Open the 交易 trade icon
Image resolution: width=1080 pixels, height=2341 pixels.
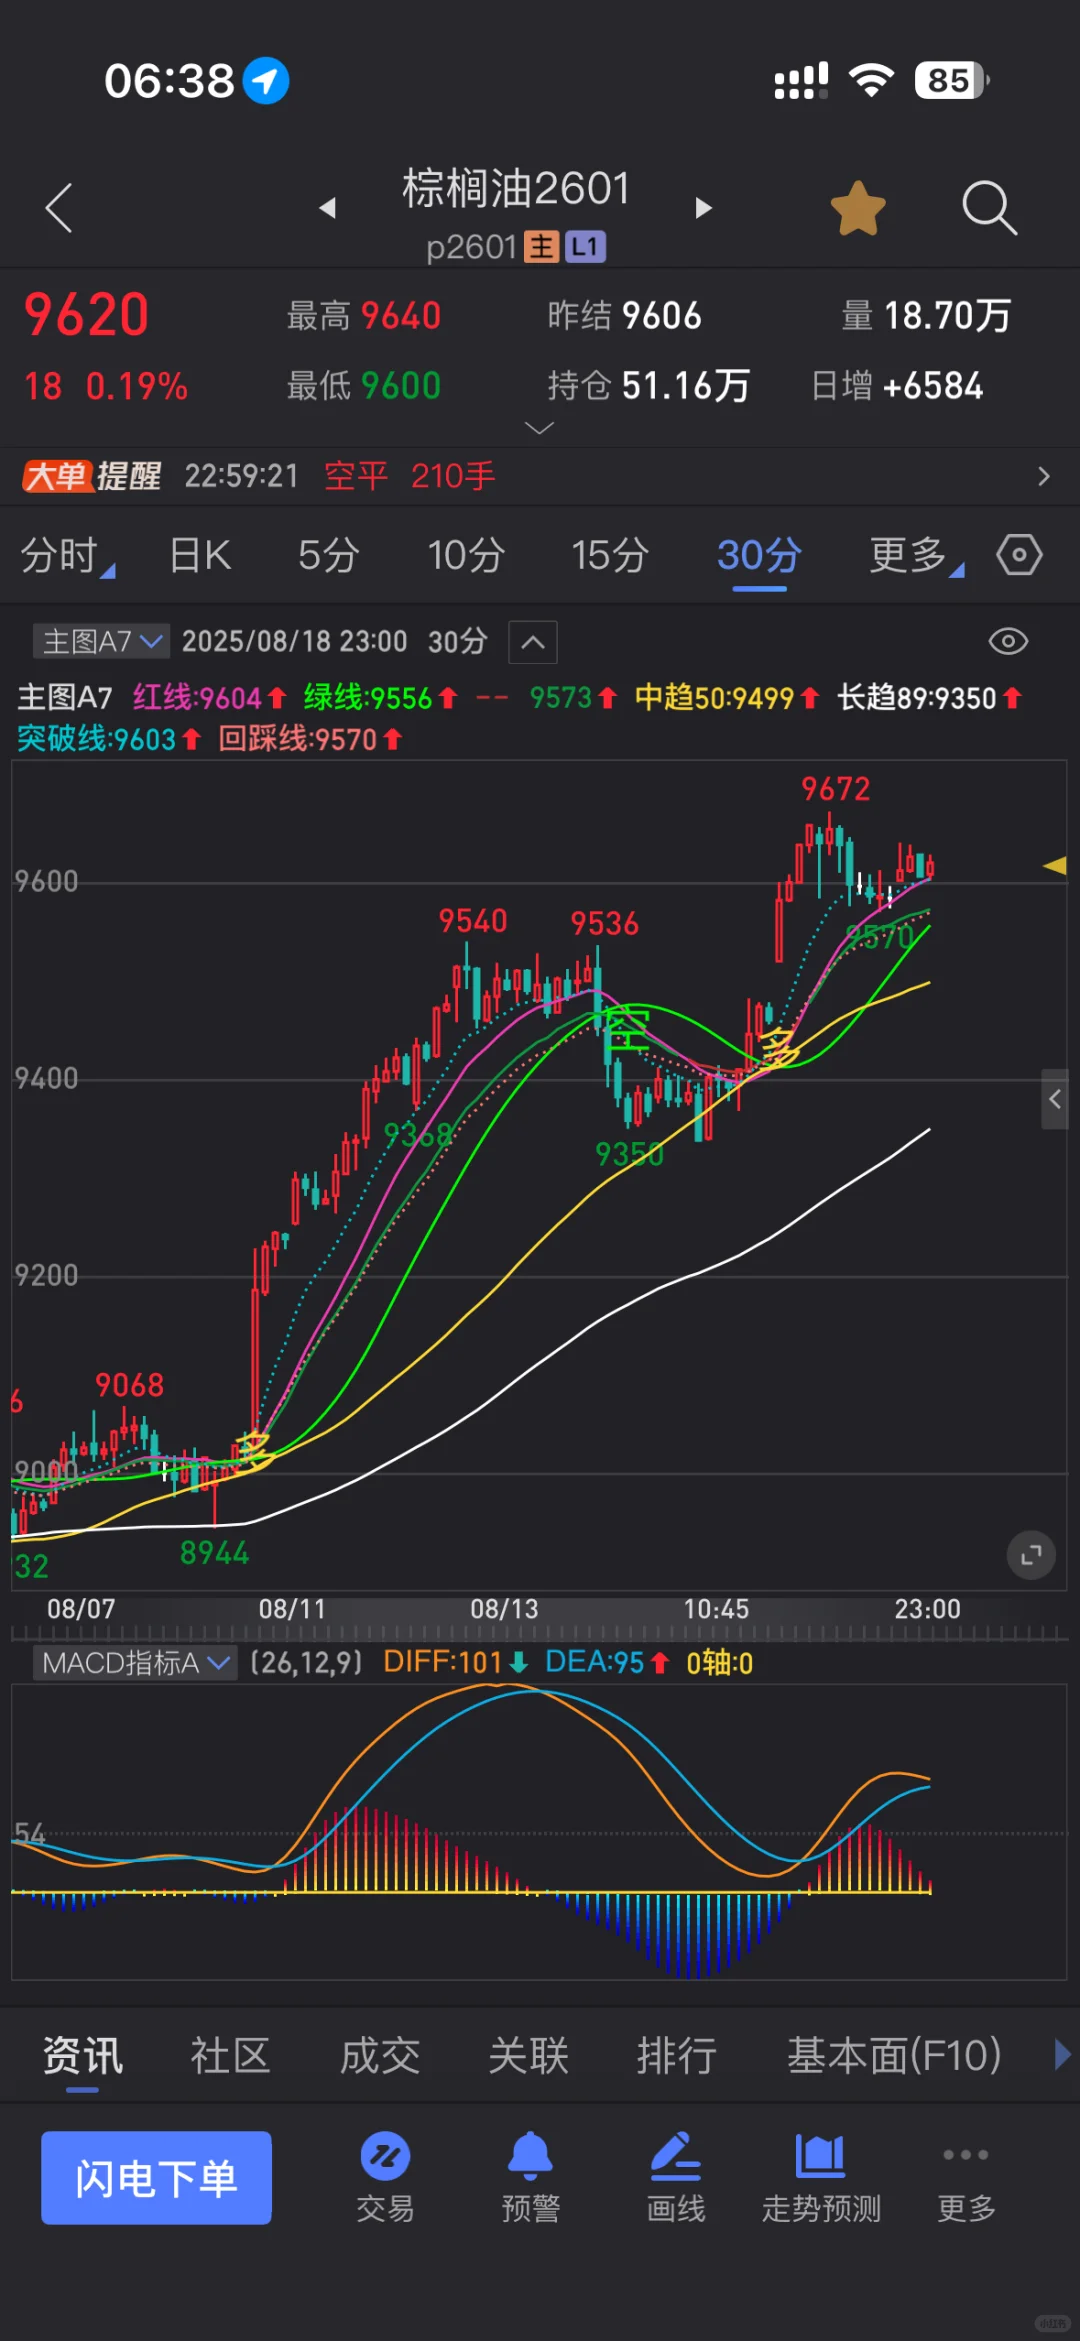(x=385, y=2178)
